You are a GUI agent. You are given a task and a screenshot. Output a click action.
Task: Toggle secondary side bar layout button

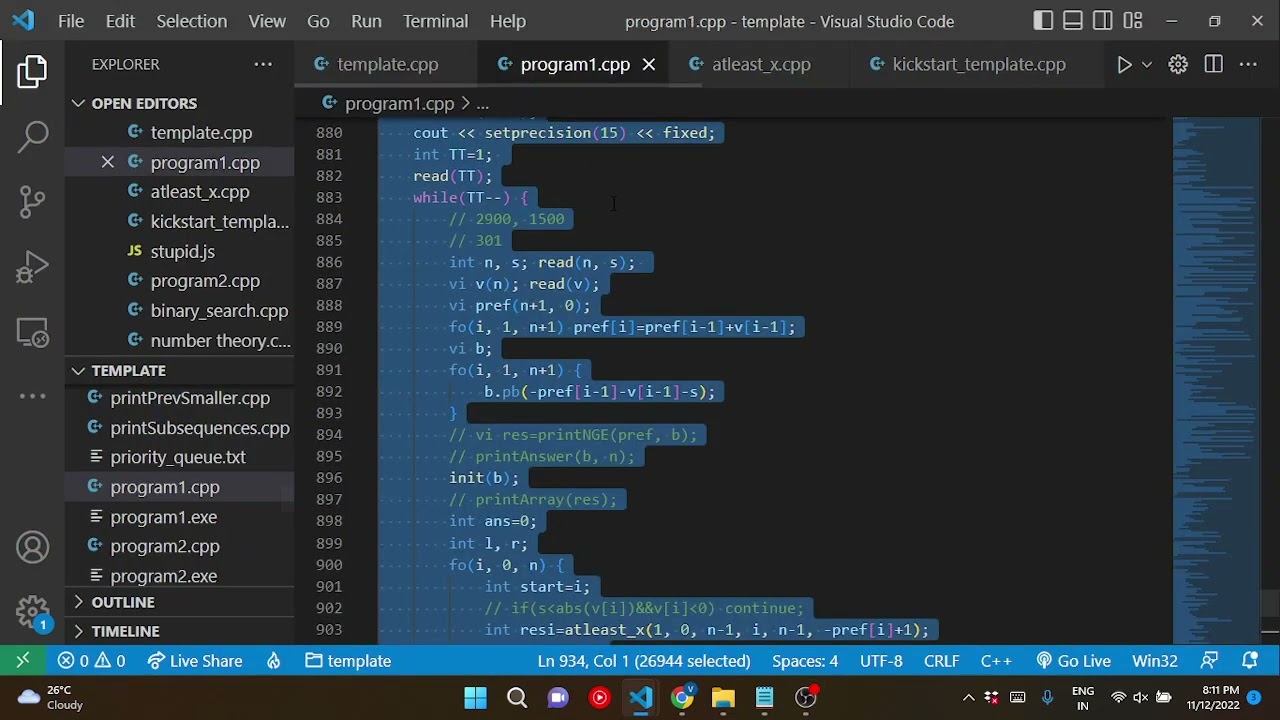[1103, 21]
